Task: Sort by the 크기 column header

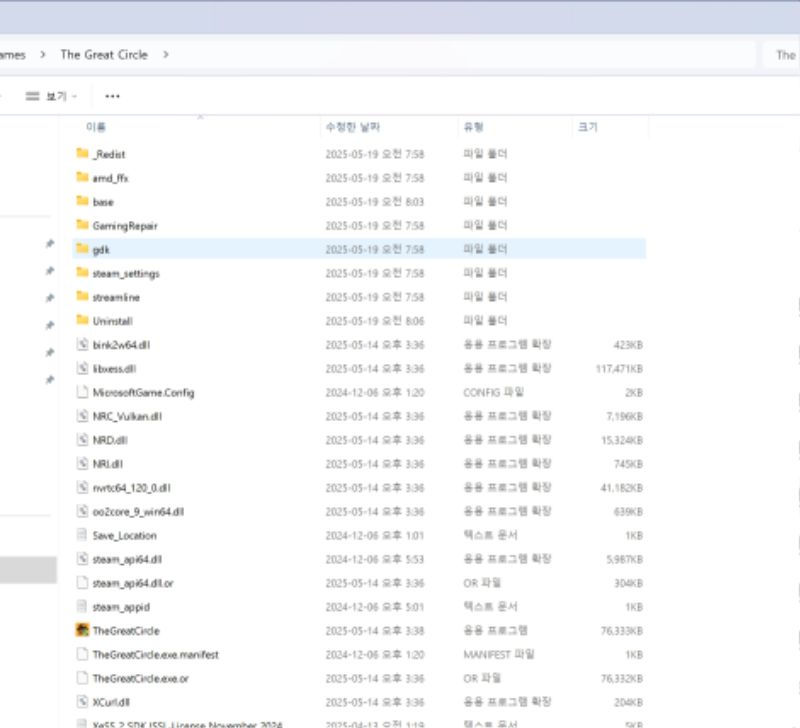Action: (588, 127)
